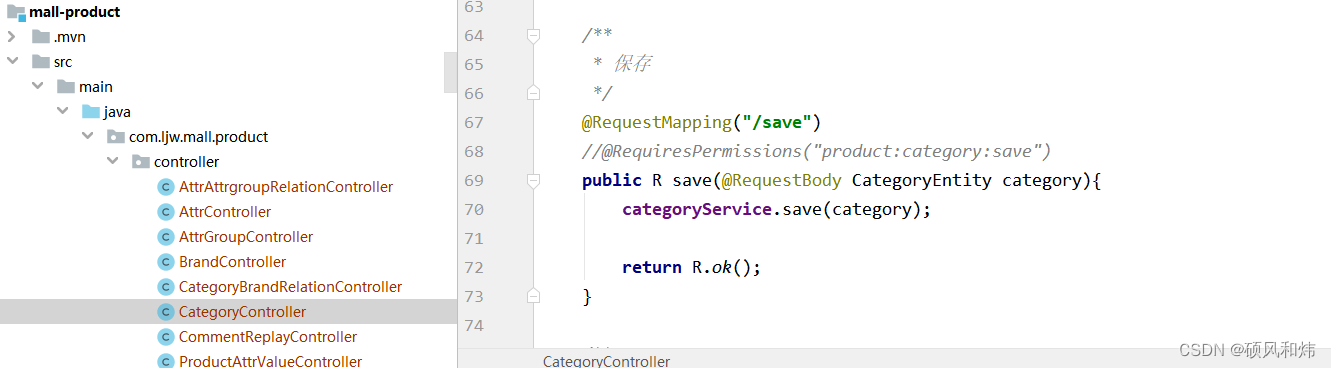The width and height of the screenshot is (1331, 368).
Task: Click the commented @RequiresPermissions line
Action: (x=816, y=152)
